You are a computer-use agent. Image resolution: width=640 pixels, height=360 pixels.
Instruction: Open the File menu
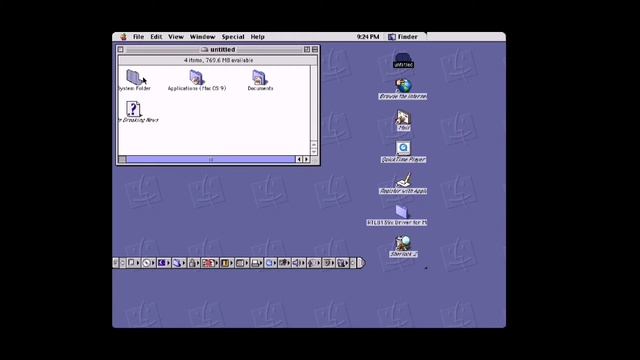click(x=138, y=37)
